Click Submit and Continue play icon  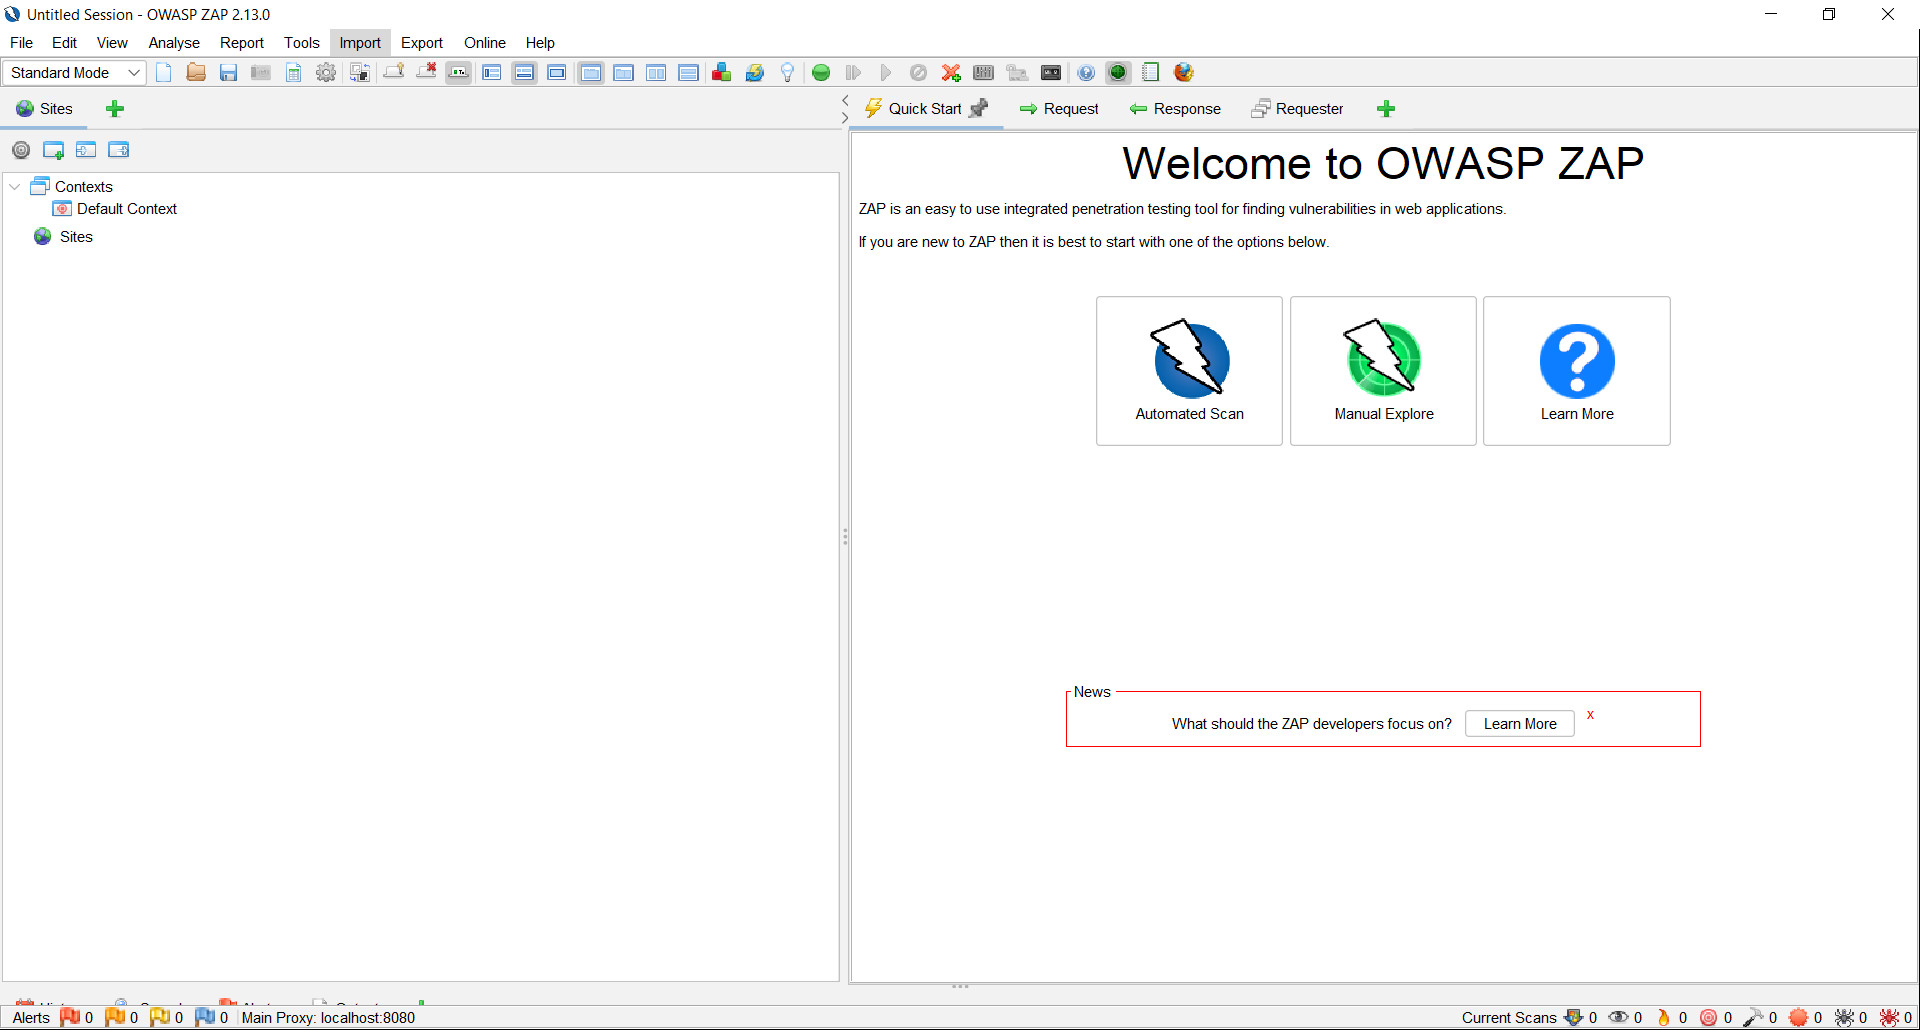coord(886,72)
